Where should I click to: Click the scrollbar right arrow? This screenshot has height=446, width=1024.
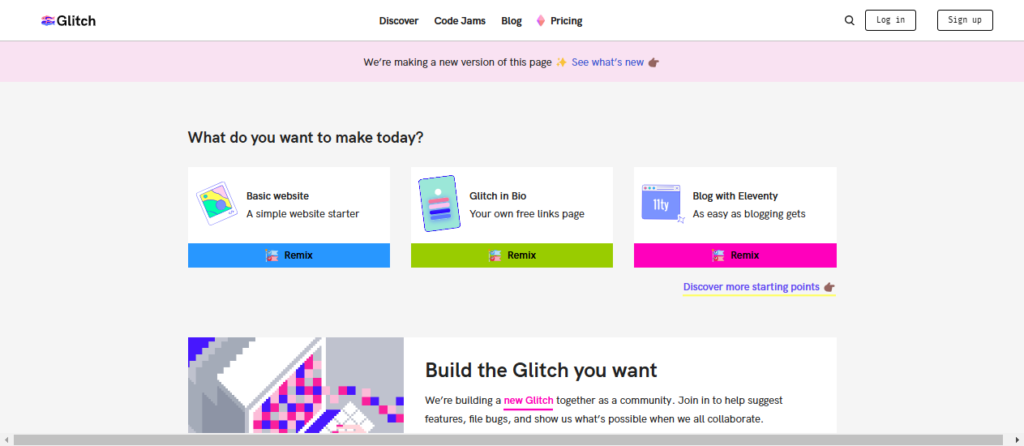coord(1017,439)
